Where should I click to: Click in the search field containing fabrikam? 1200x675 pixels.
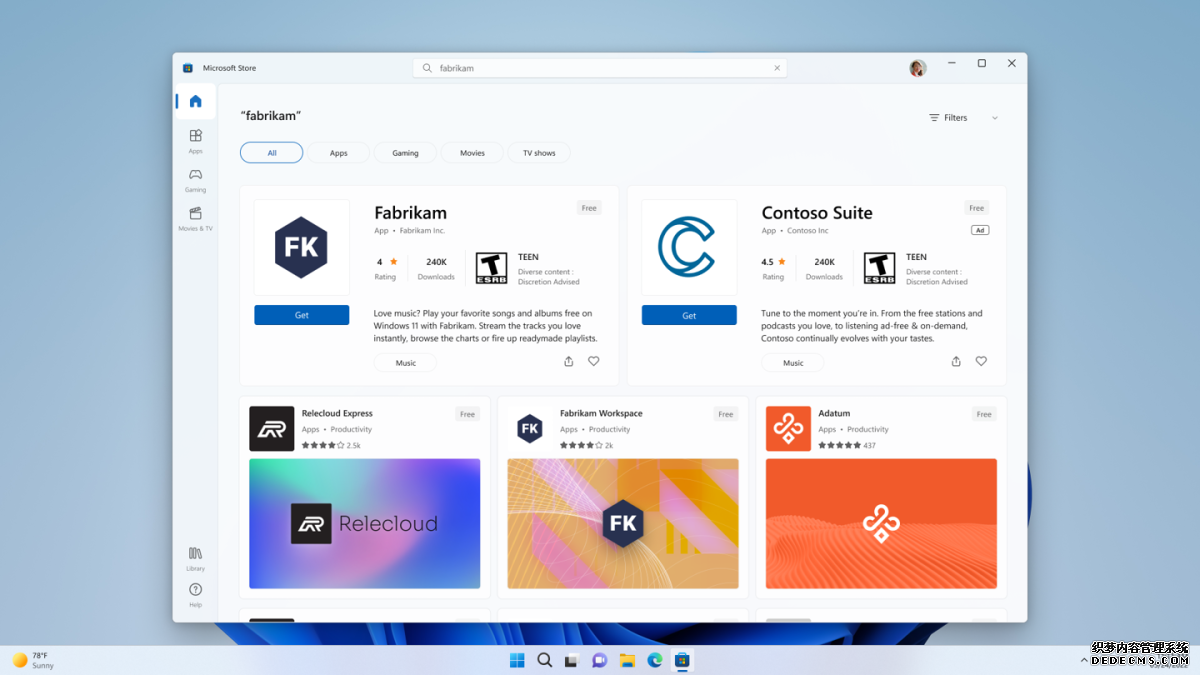coord(600,68)
